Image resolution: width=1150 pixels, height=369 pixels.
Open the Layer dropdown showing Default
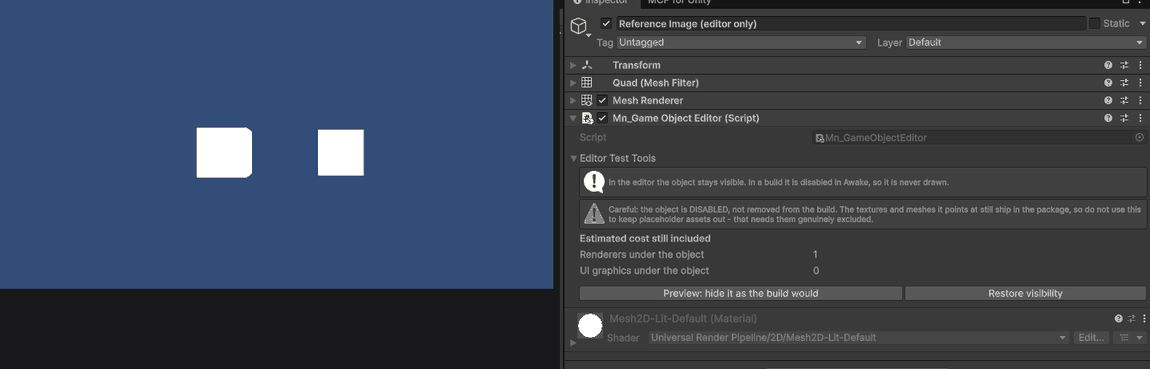pos(1027,43)
